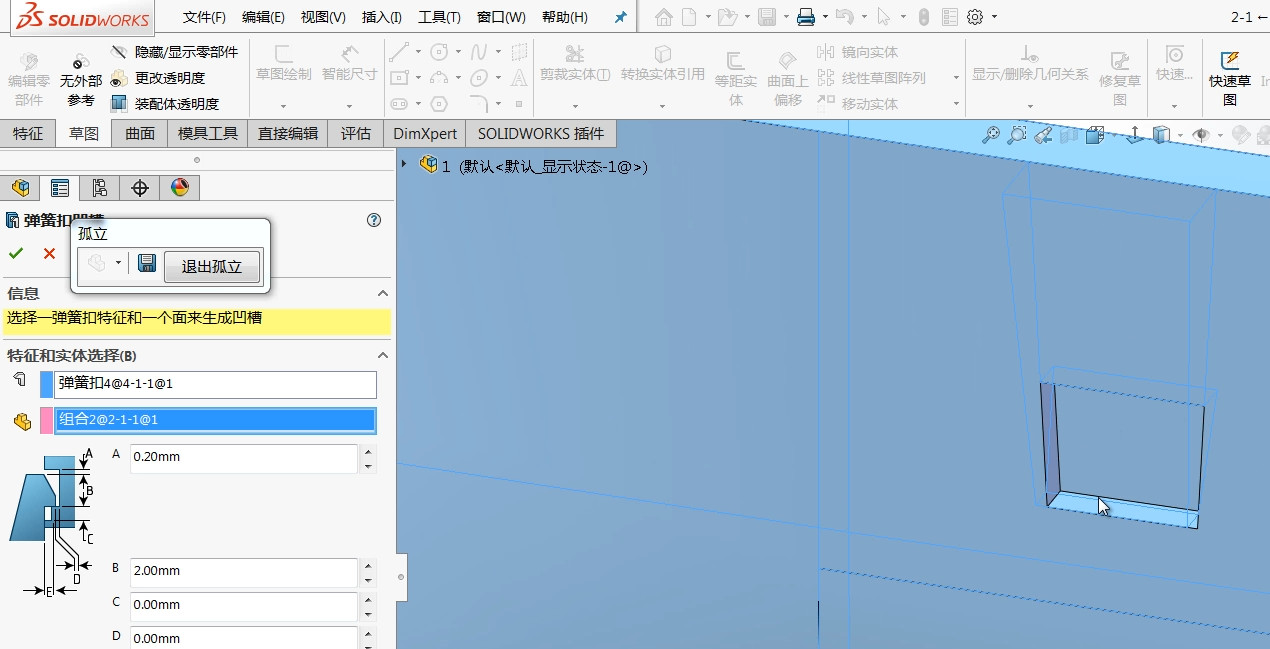Open the Hide/Show Items dropdown arrow
Viewport: 1270px width, 649px height.
(x=1221, y=135)
